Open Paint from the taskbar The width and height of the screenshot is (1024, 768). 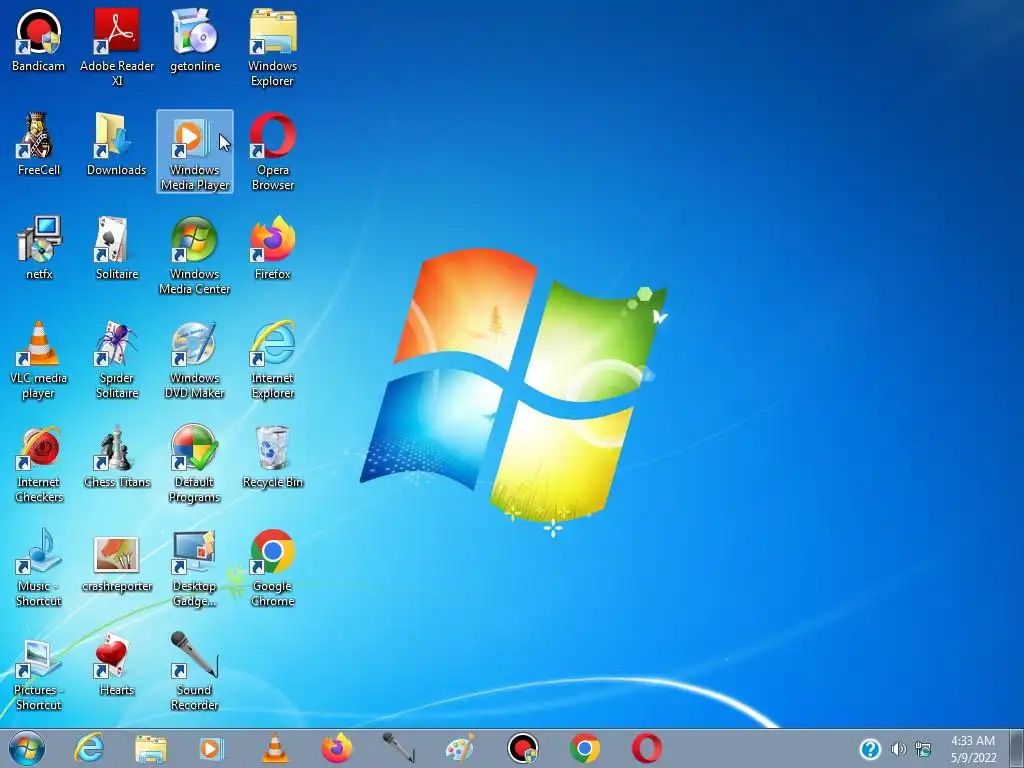(460, 748)
